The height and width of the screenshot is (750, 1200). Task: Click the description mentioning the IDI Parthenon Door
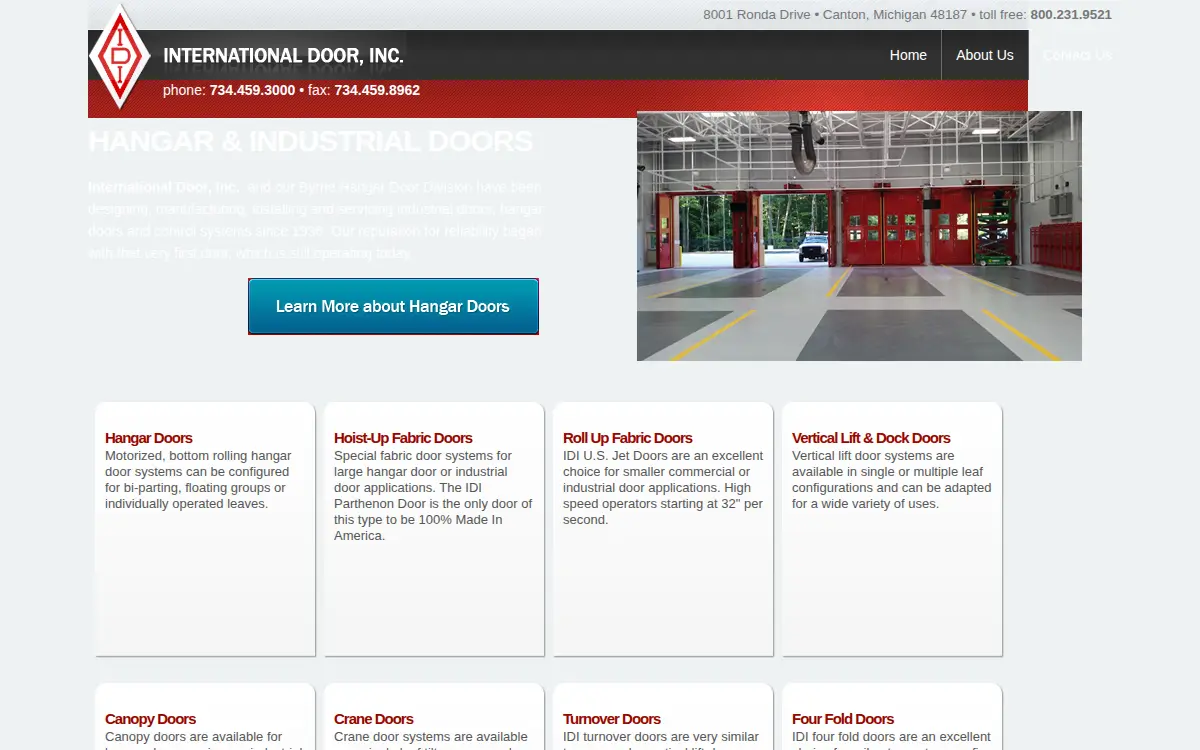(433, 496)
